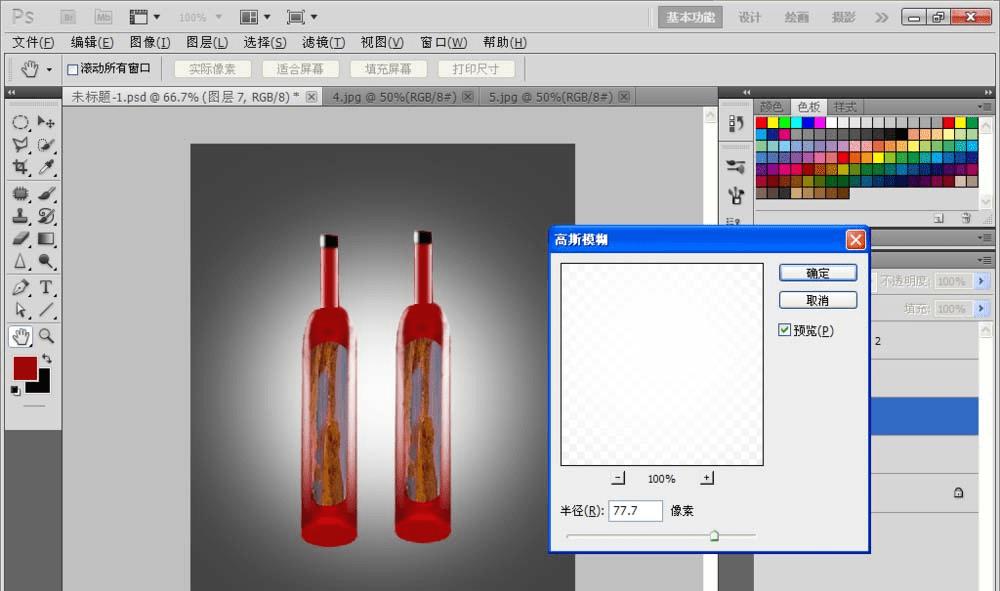
Task: Swap foreground and background colors
Action: point(47,358)
